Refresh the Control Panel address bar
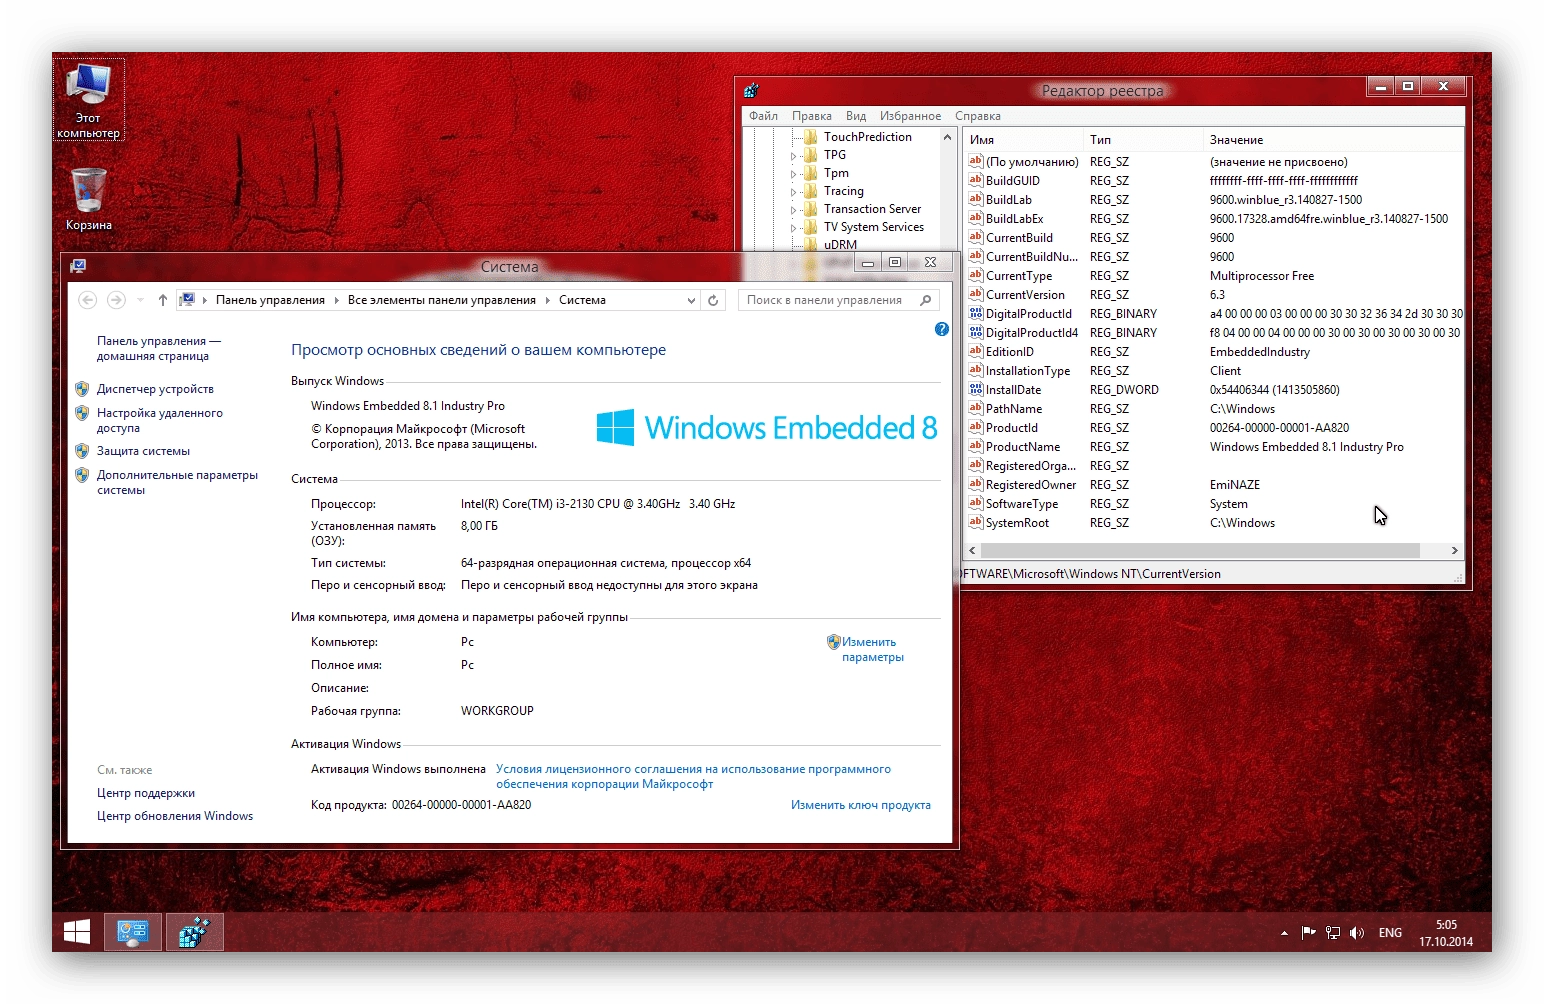This screenshot has height=1004, width=1544. 713,300
